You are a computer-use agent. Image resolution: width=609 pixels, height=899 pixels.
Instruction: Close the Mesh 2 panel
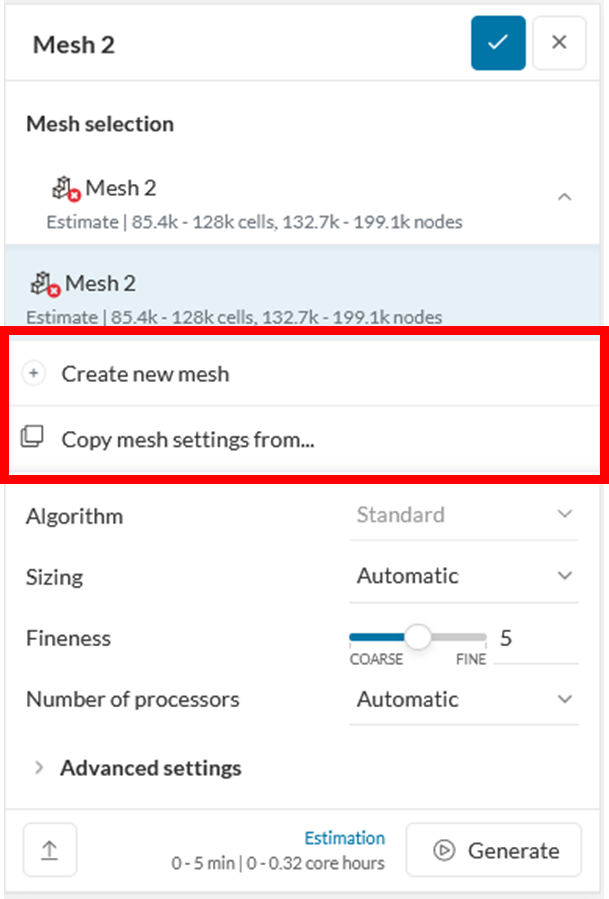pos(559,43)
